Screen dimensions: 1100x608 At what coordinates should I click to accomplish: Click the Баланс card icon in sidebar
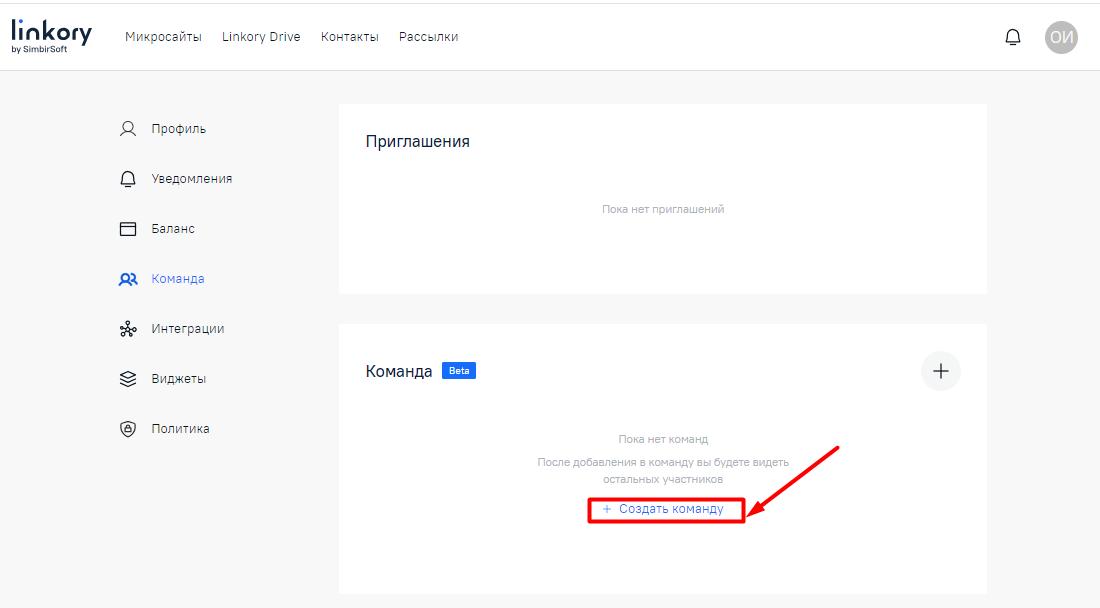(126, 228)
